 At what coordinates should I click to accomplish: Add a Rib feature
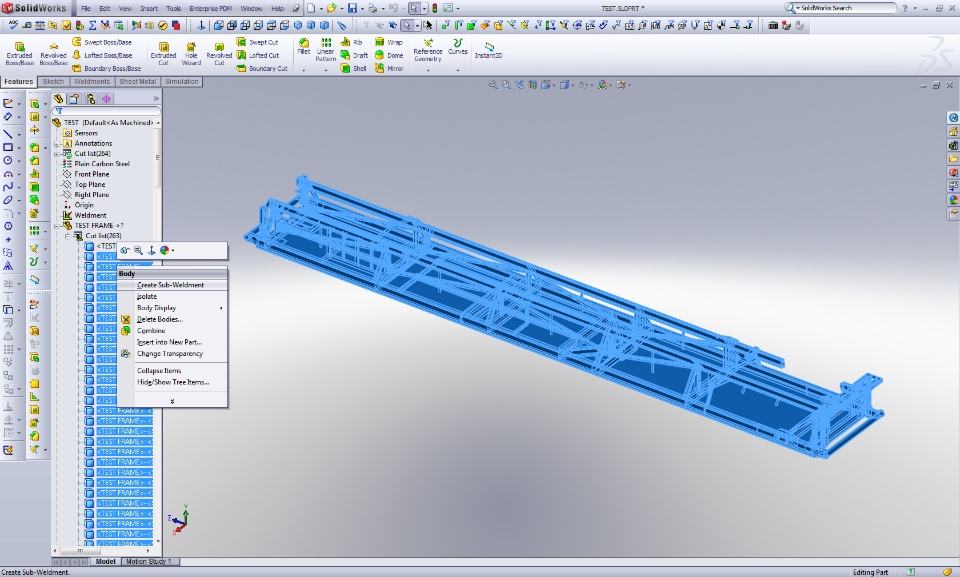351,42
